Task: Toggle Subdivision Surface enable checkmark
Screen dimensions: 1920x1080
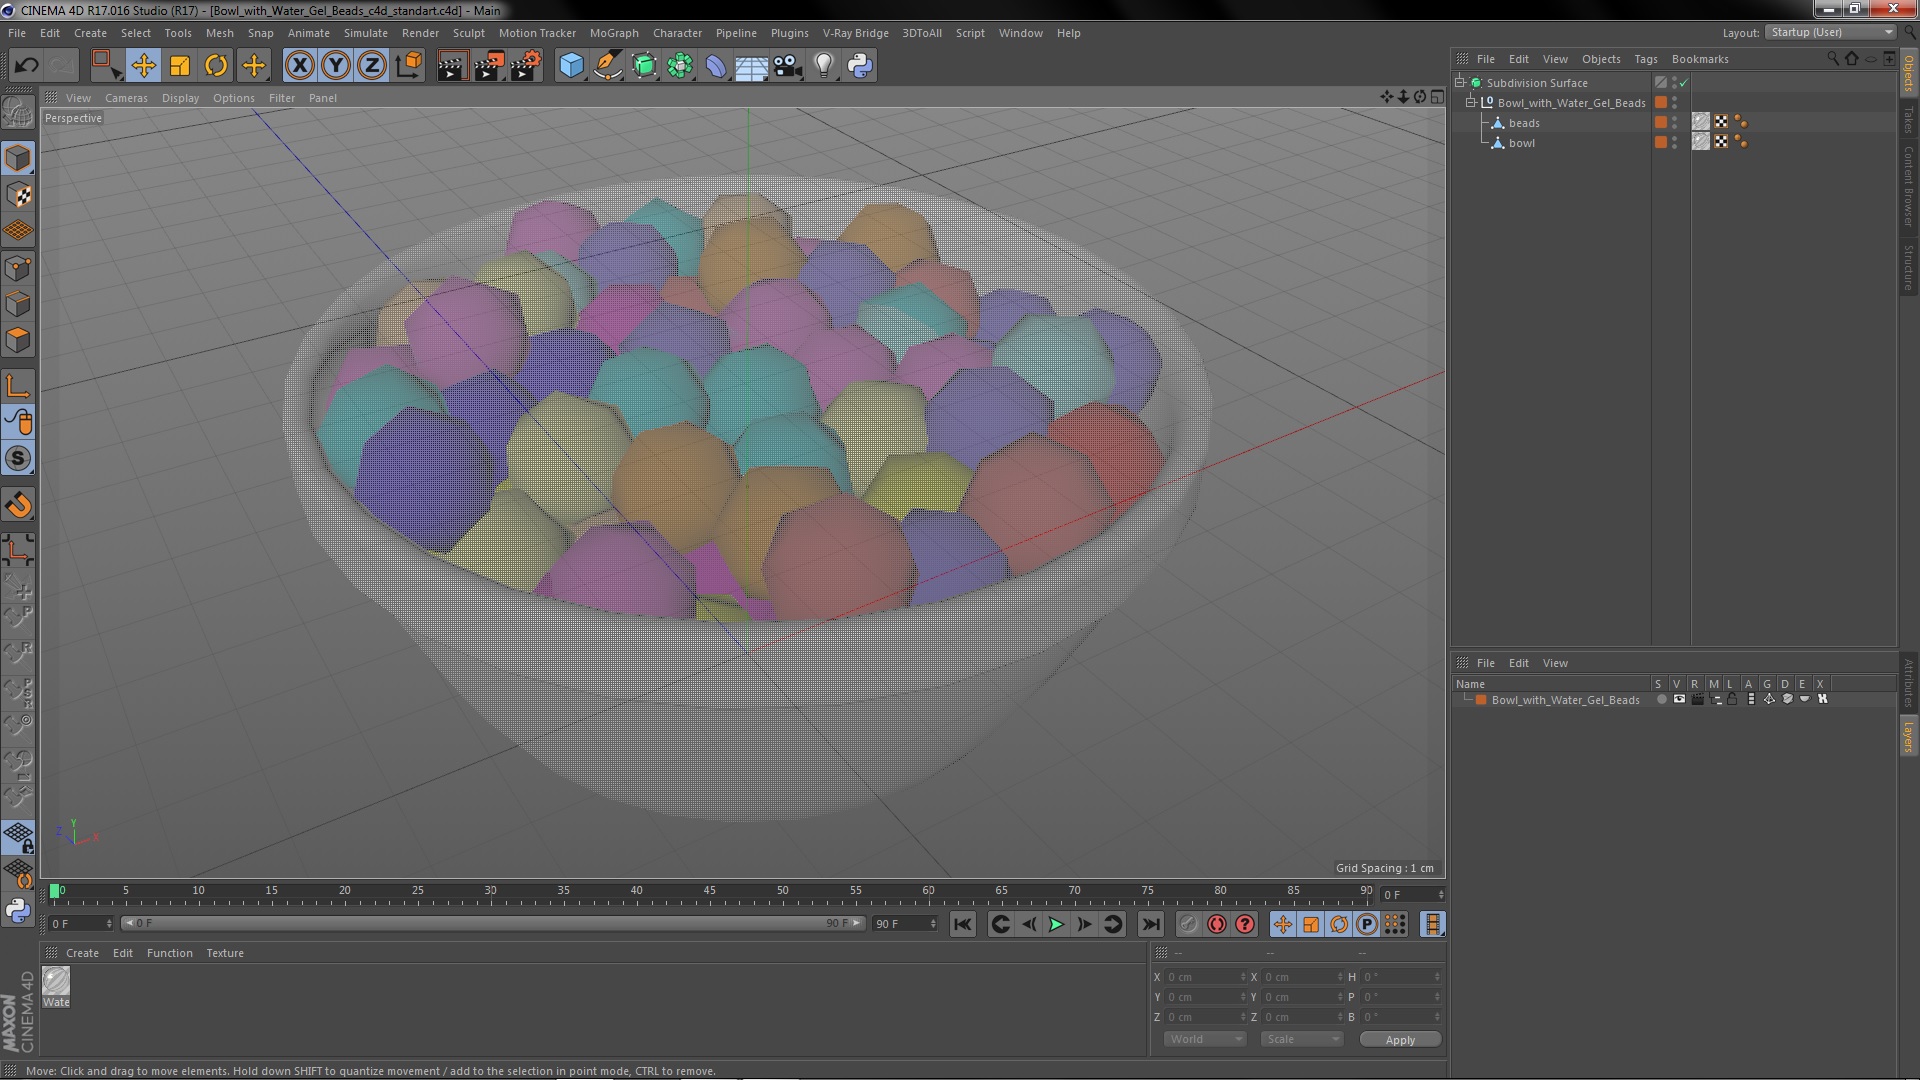Action: 1684,83
